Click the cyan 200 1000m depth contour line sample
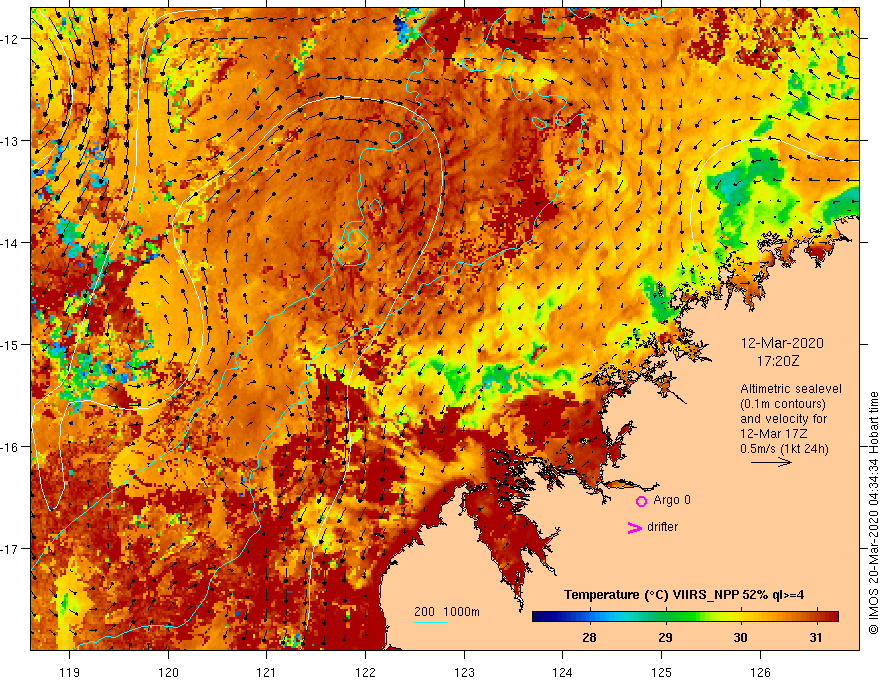 pos(430,622)
